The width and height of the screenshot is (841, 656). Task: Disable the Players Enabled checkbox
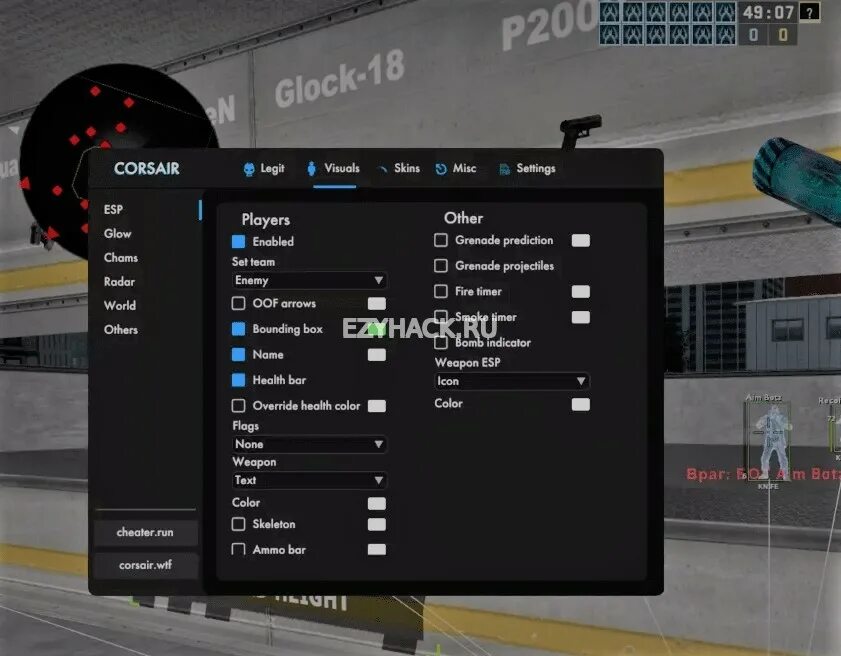pos(239,242)
